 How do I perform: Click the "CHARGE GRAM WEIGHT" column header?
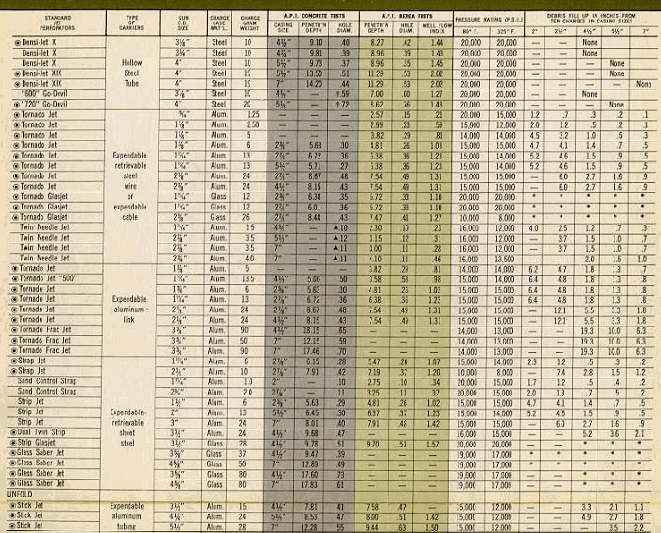coord(250,23)
